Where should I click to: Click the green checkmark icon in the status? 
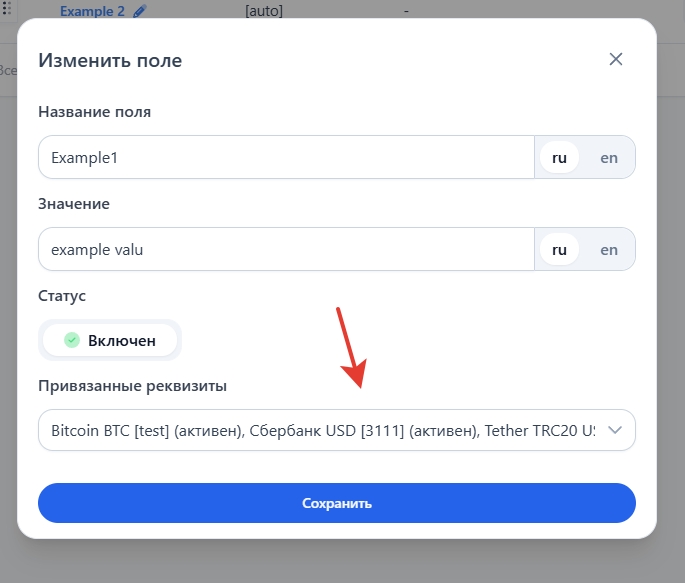(72, 340)
